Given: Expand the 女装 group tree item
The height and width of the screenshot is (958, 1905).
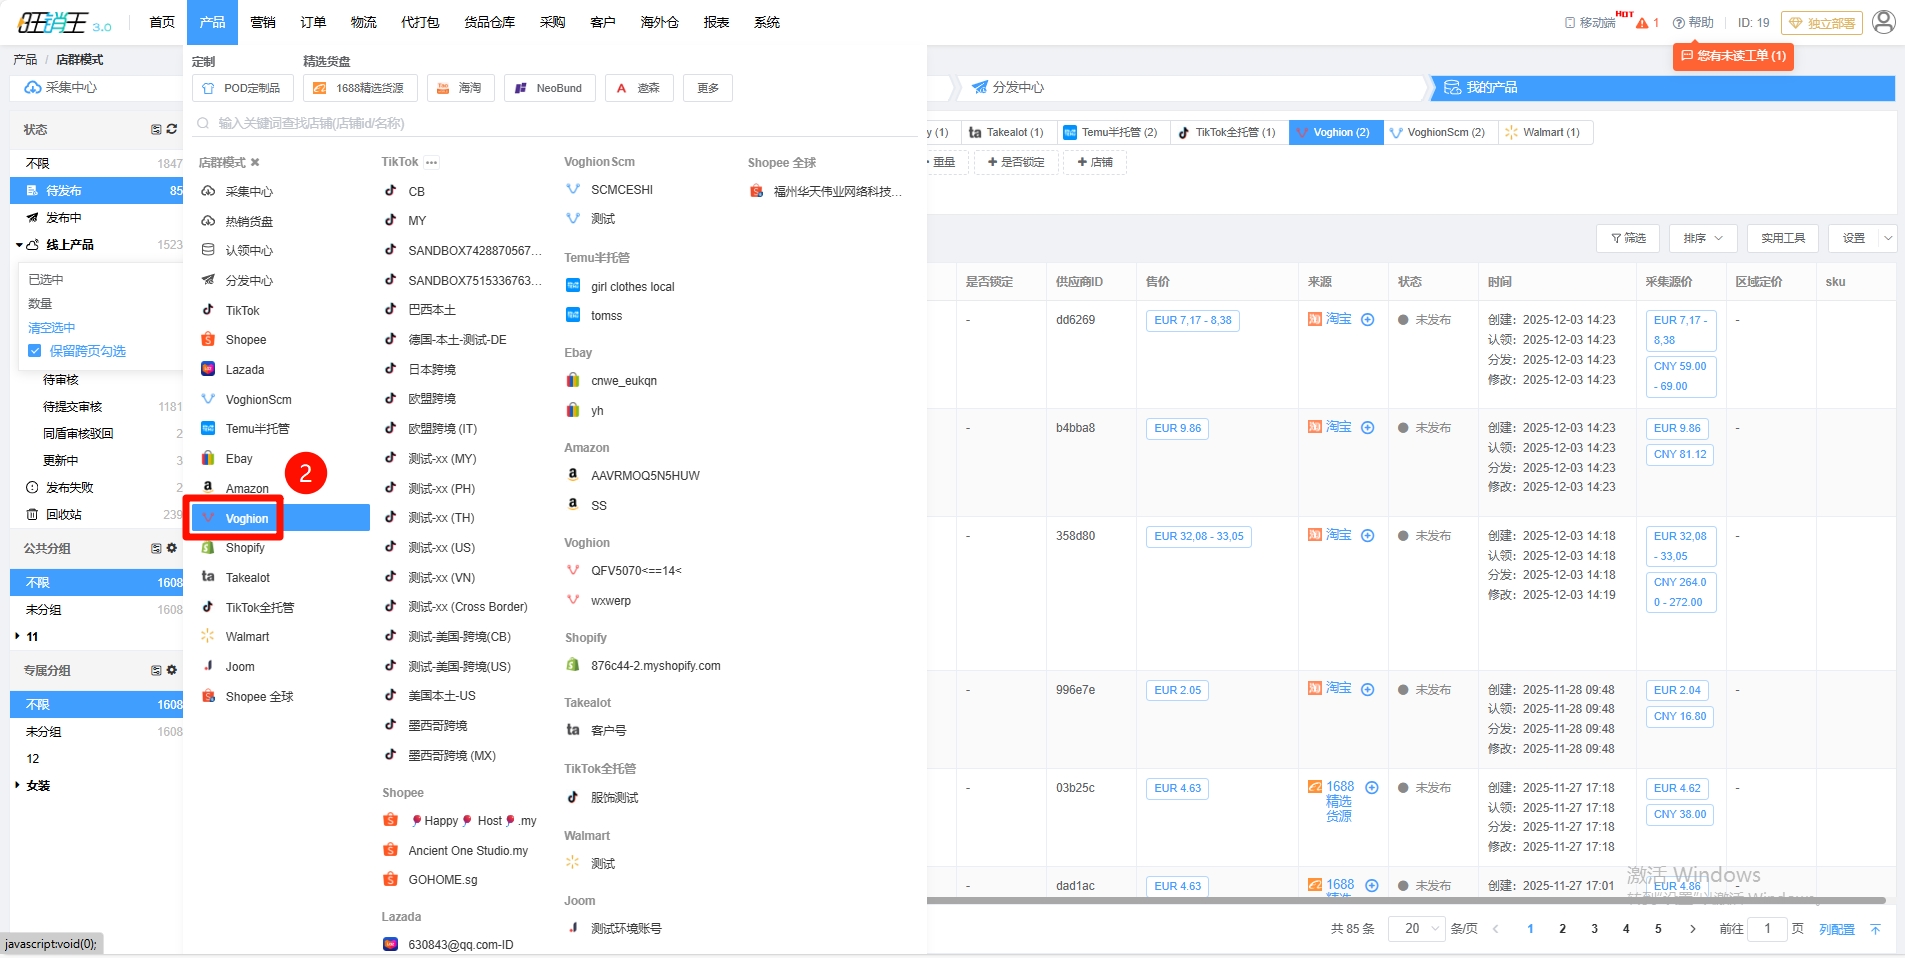Looking at the screenshot, I should (x=18, y=785).
